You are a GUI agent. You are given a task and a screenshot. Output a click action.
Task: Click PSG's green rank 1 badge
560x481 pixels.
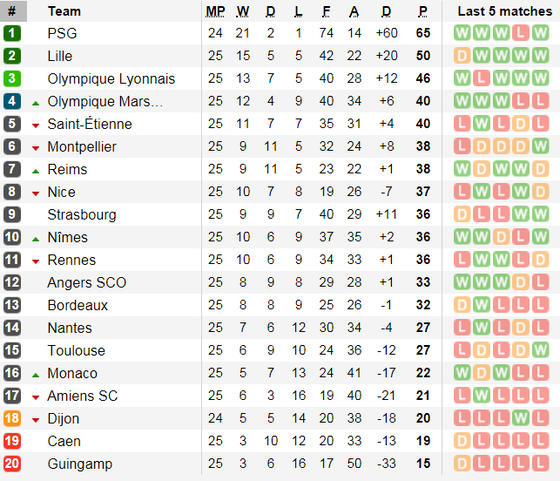point(12,33)
